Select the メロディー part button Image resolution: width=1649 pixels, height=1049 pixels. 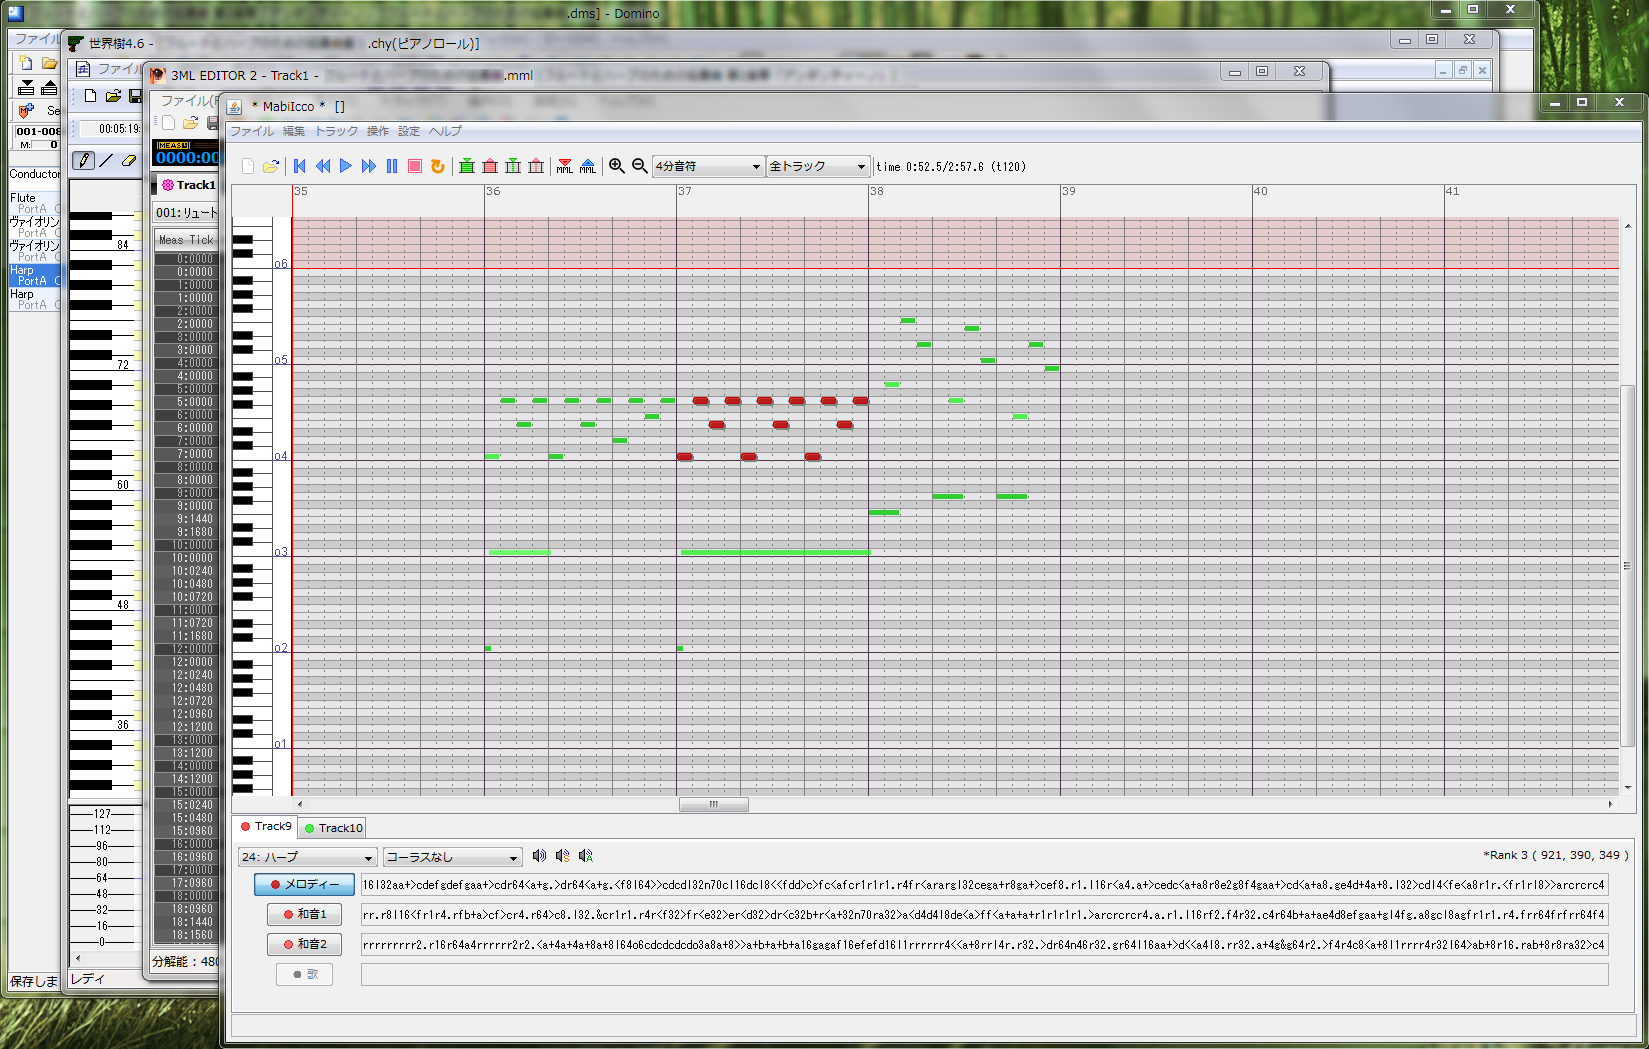[305, 884]
